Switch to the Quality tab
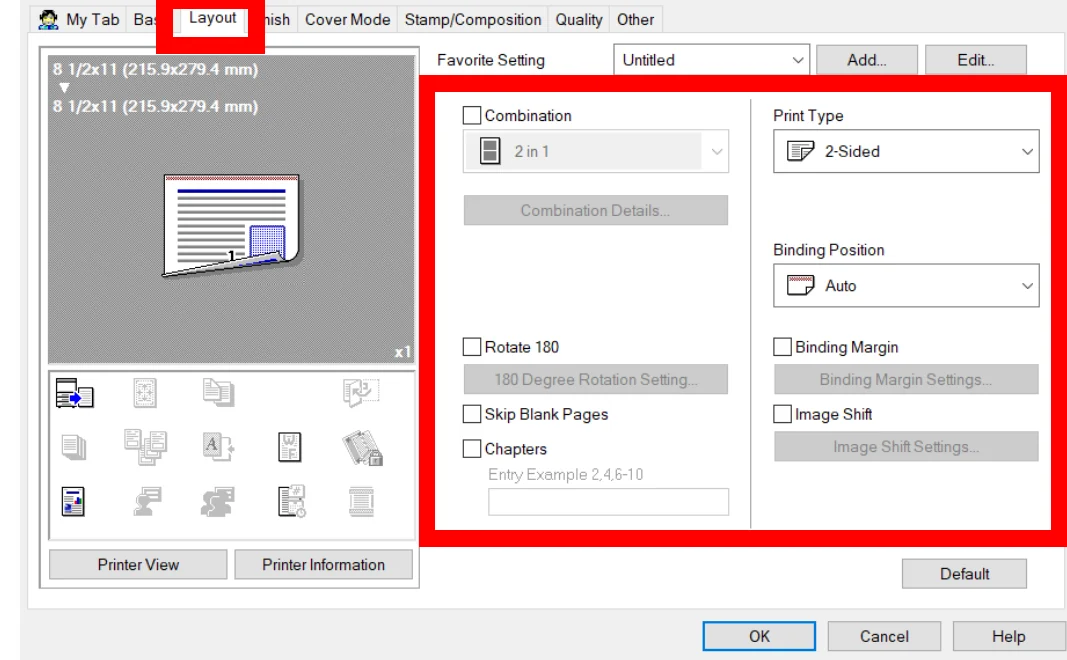 coord(578,20)
